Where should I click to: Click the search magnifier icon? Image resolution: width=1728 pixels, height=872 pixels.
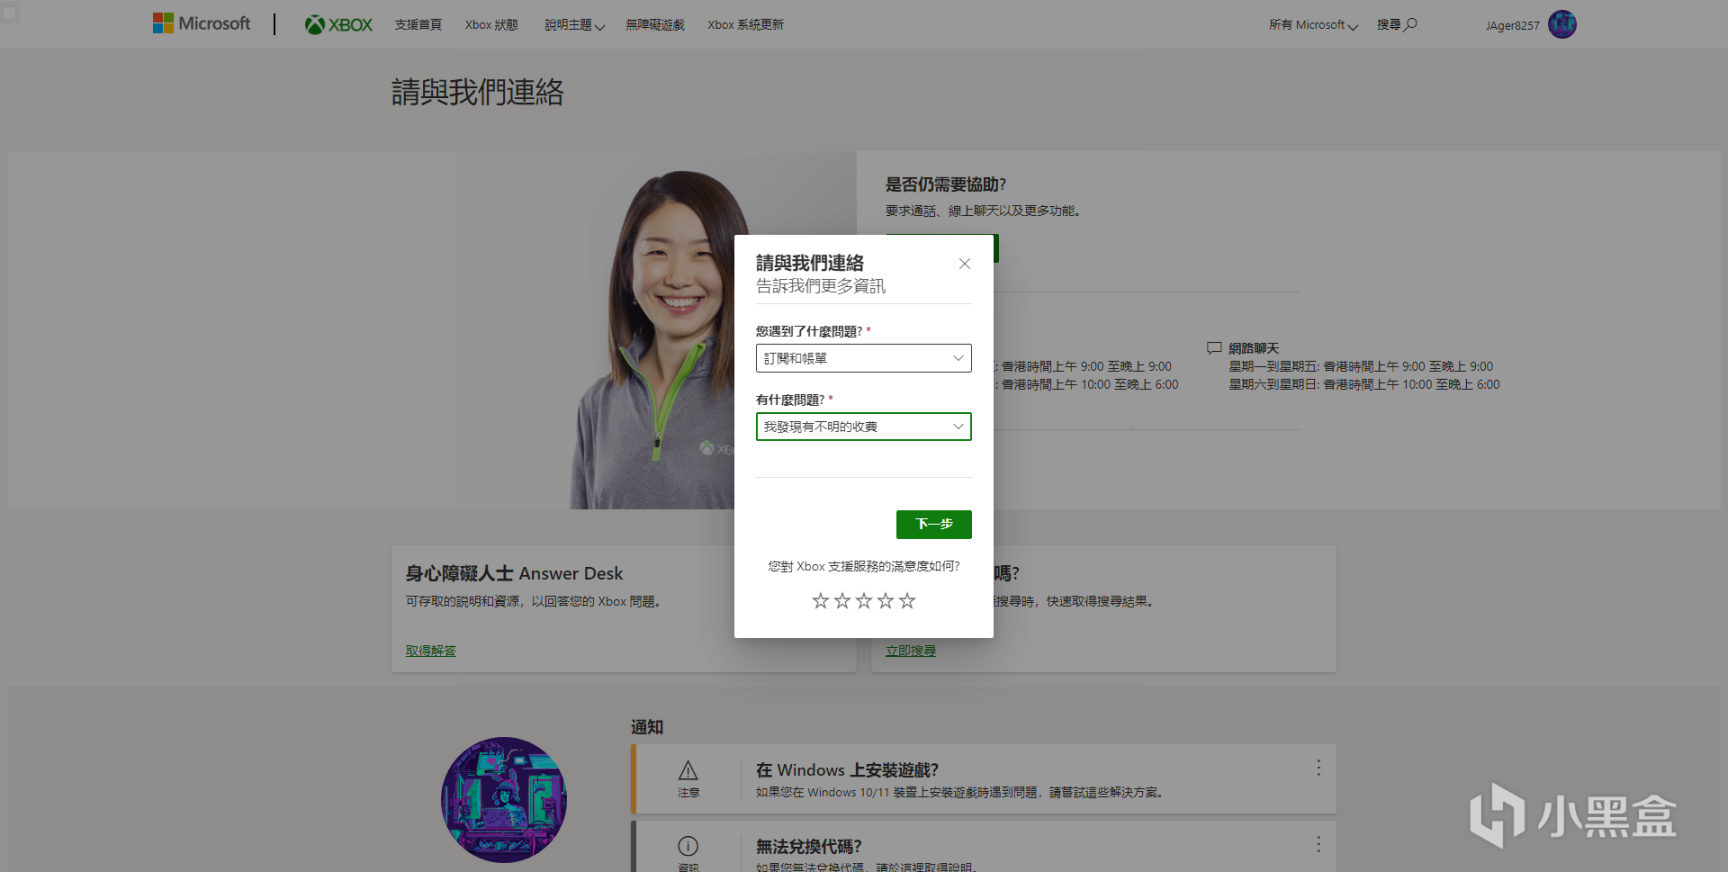pos(1411,24)
